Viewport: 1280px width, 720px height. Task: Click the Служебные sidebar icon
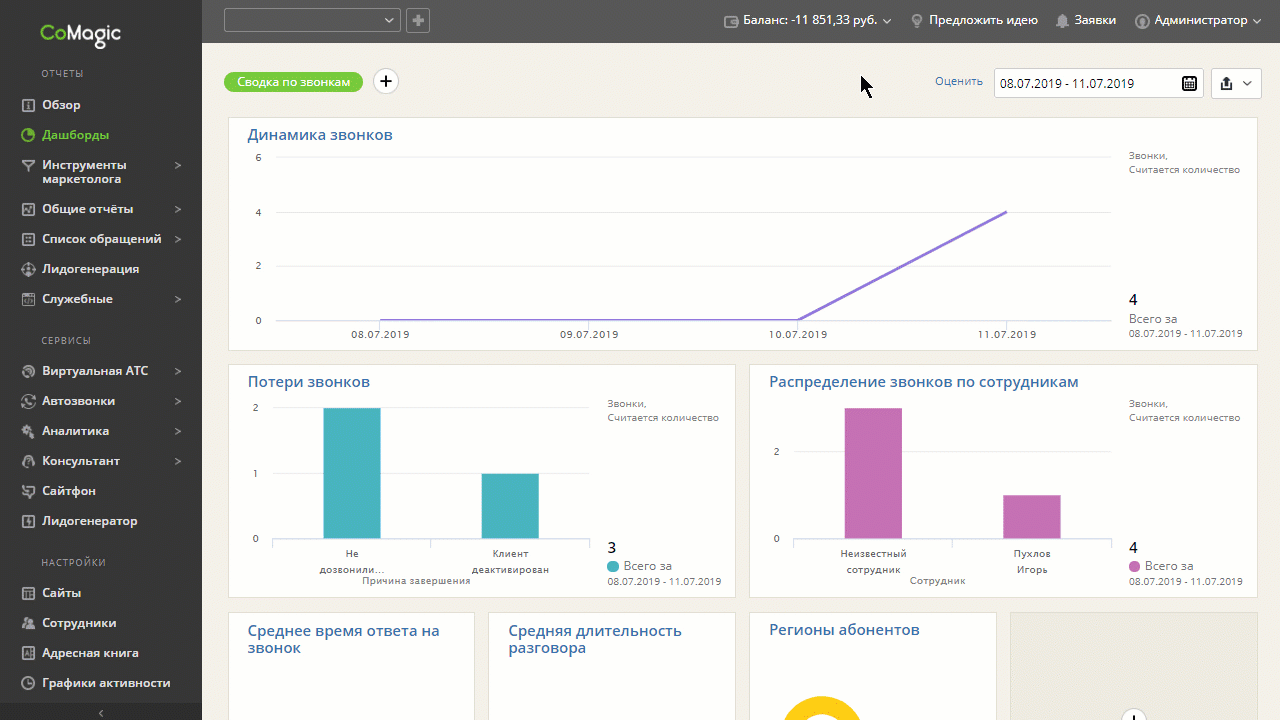[x=28, y=299]
